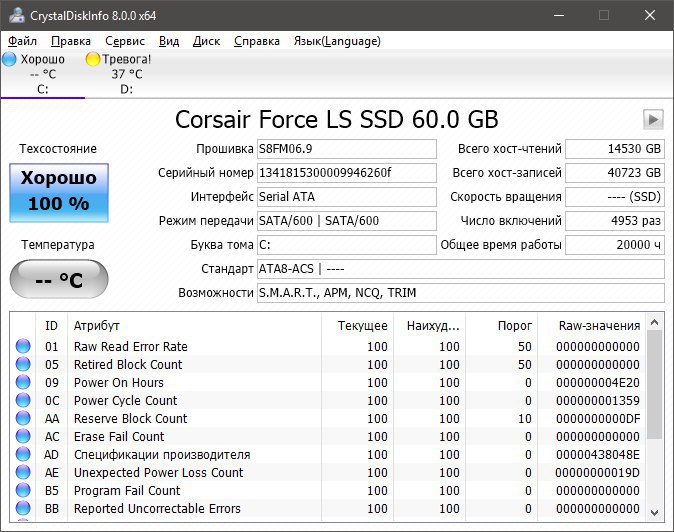The image size is (674, 532).
Task: Click status orb of Unexpected Power Loss Count
Action: click(x=23, y=472)
